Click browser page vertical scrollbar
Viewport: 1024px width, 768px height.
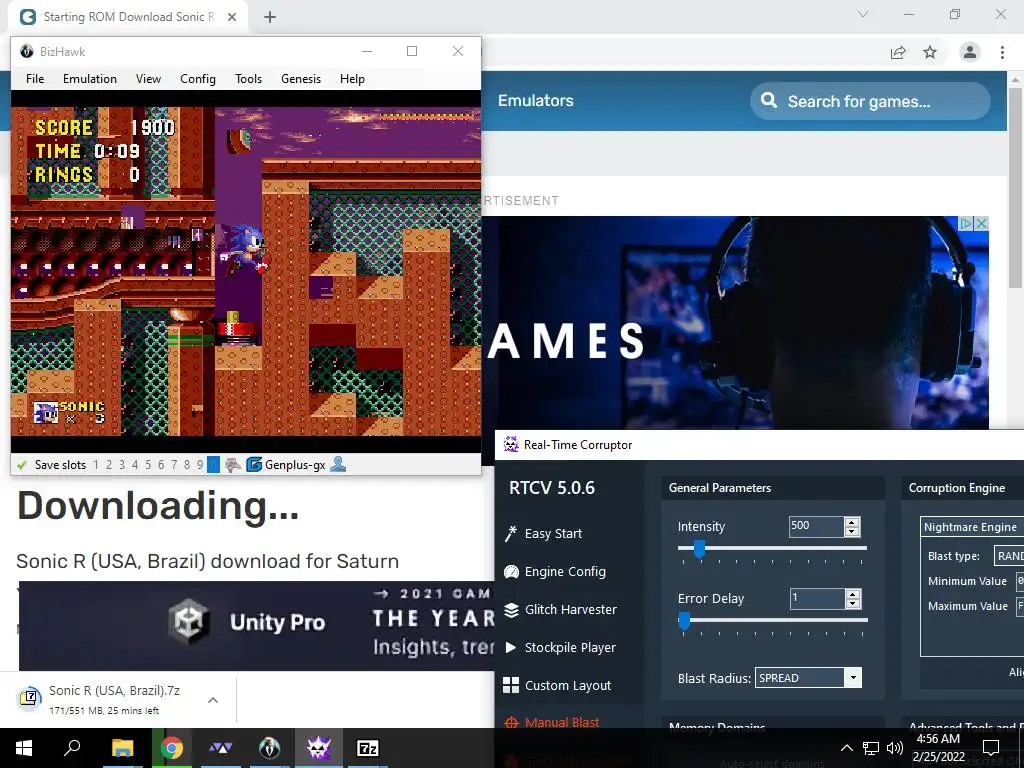(1015, 186)
